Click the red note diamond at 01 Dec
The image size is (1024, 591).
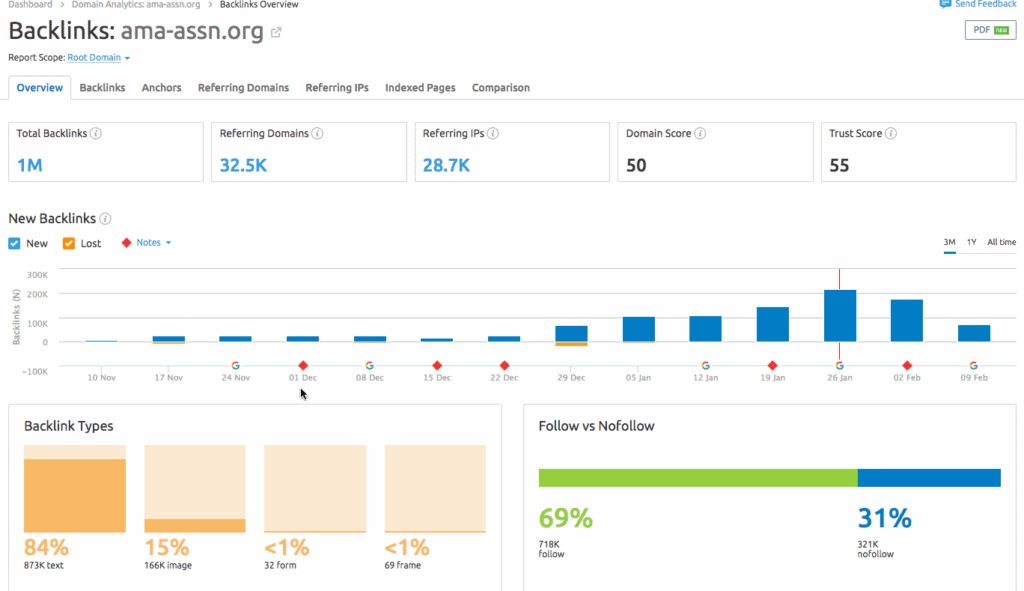303,366
